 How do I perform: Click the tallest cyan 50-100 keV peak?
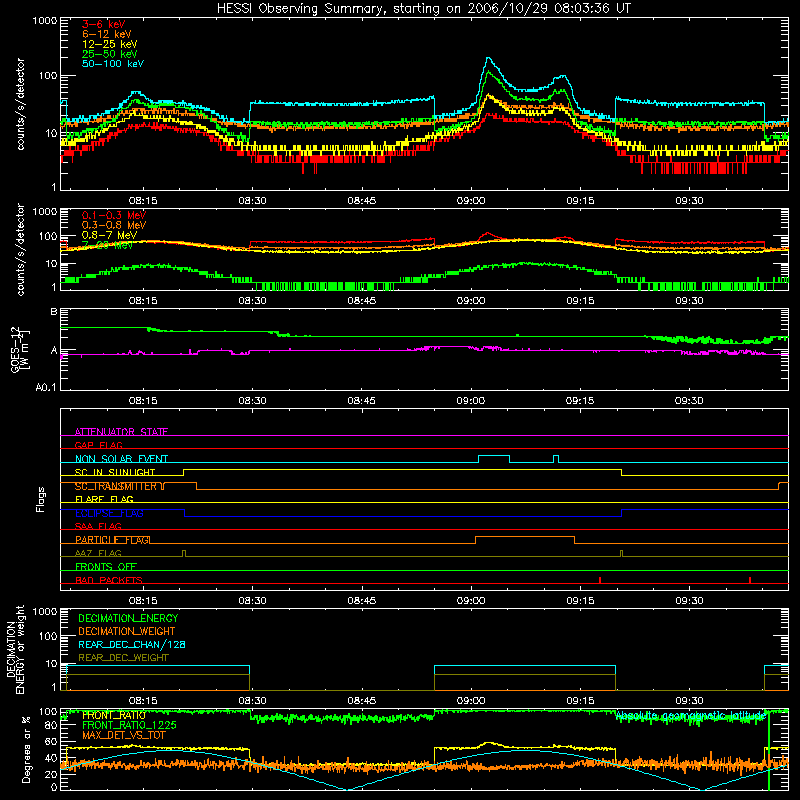click(x=488, y=59)
